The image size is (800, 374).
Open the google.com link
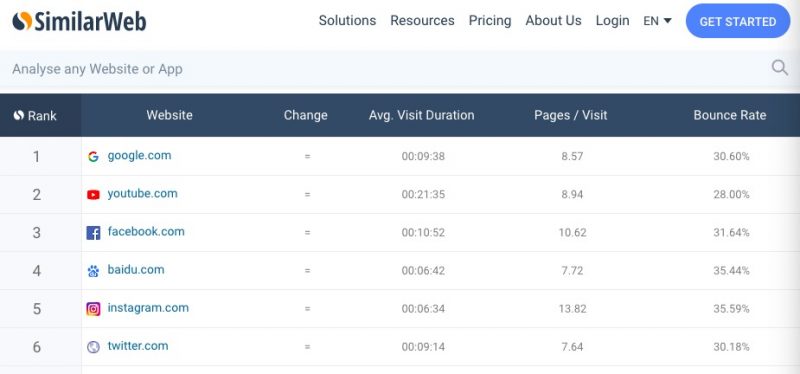pos(139,156)
